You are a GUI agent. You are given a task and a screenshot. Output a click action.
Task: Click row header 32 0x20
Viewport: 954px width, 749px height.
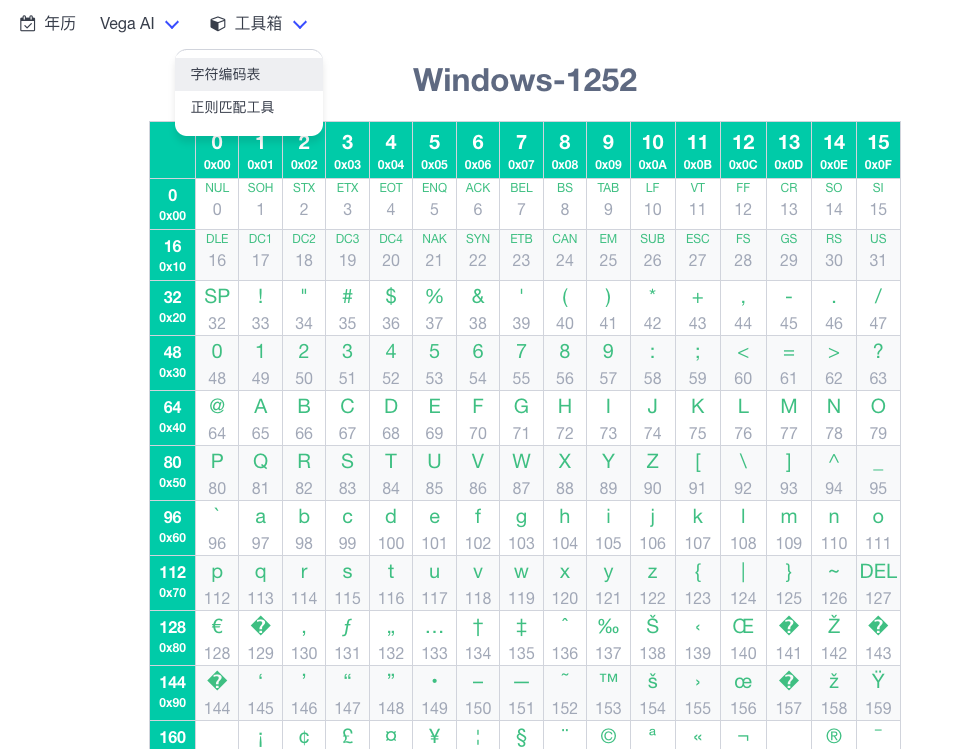point(173,308)
